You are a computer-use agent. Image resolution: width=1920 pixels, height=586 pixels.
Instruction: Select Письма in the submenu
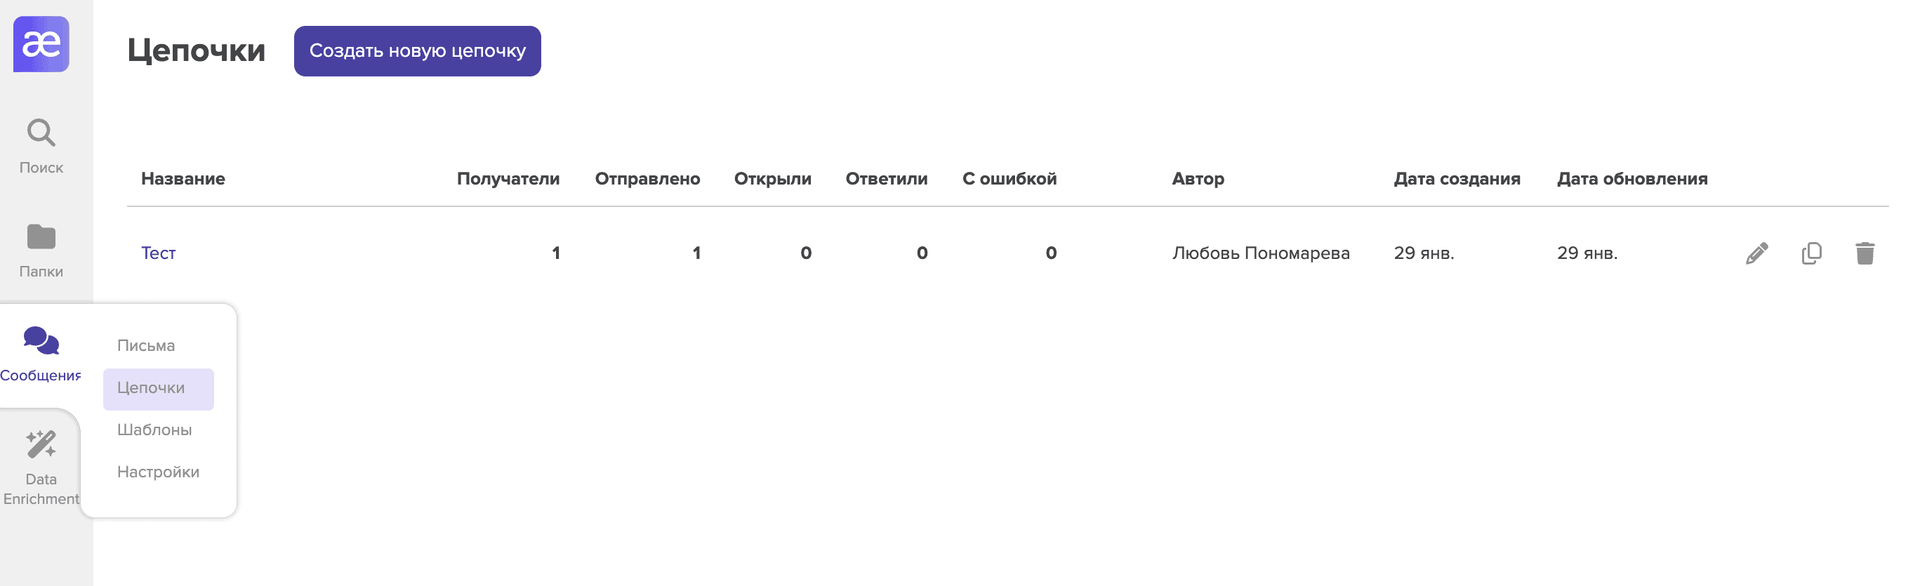pyautogui.click(x=146, y=346)
